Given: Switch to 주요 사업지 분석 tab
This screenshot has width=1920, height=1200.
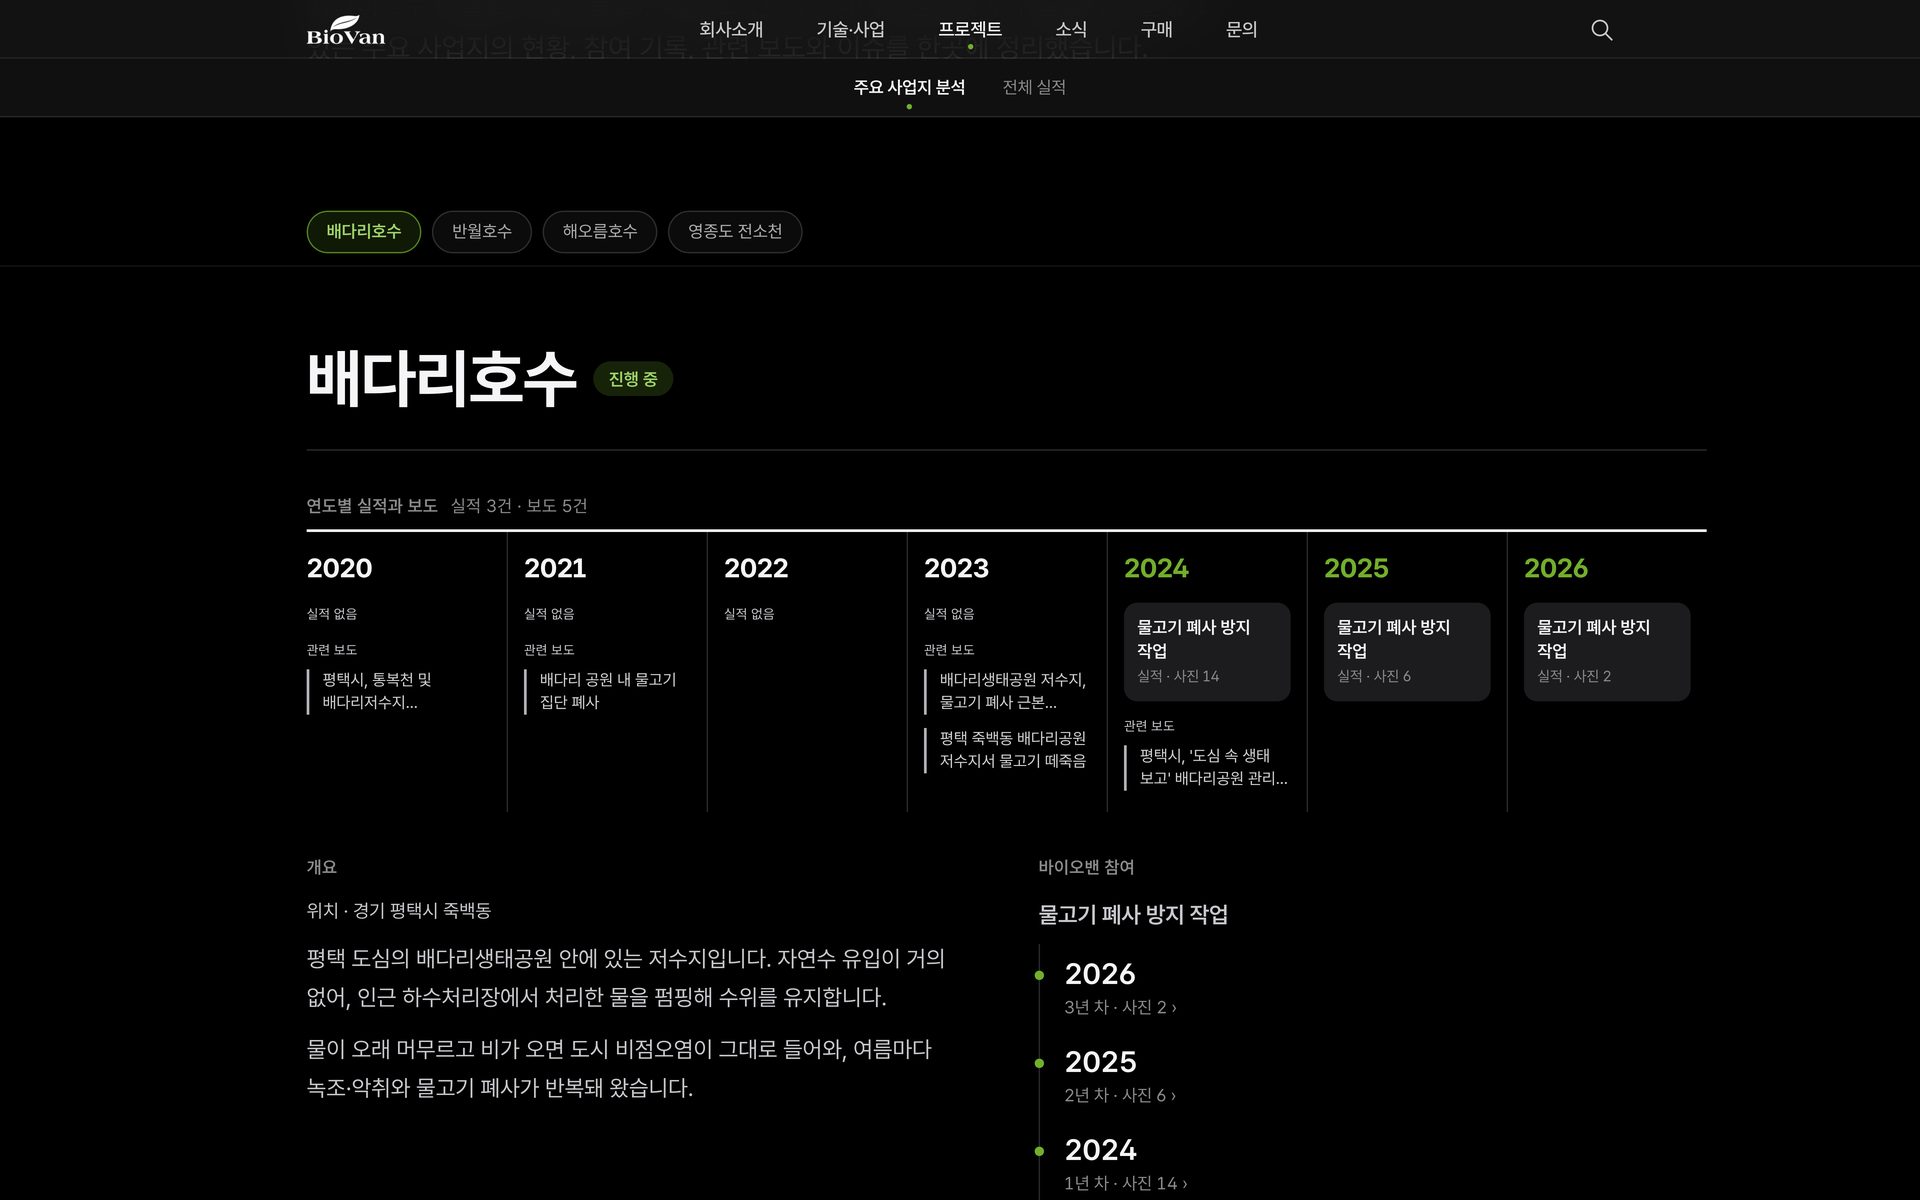Looking at the screenshot, I should pos(909,87).
